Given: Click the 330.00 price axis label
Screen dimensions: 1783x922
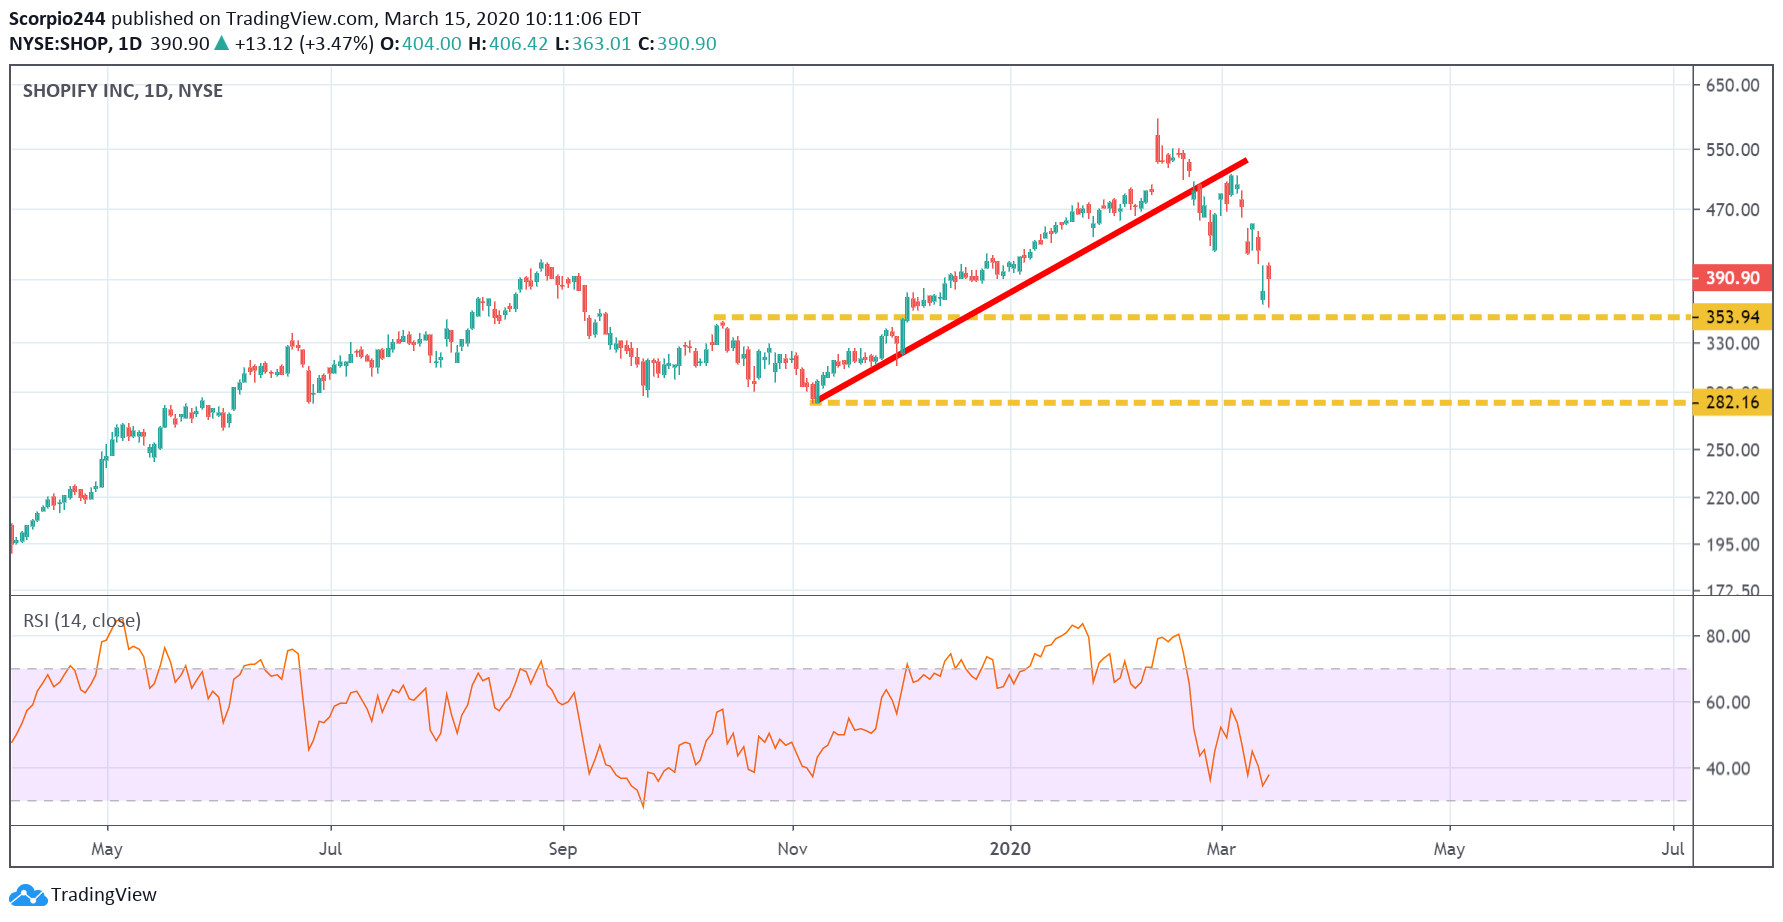Looking at the screenshot, I should (1733, 343).
